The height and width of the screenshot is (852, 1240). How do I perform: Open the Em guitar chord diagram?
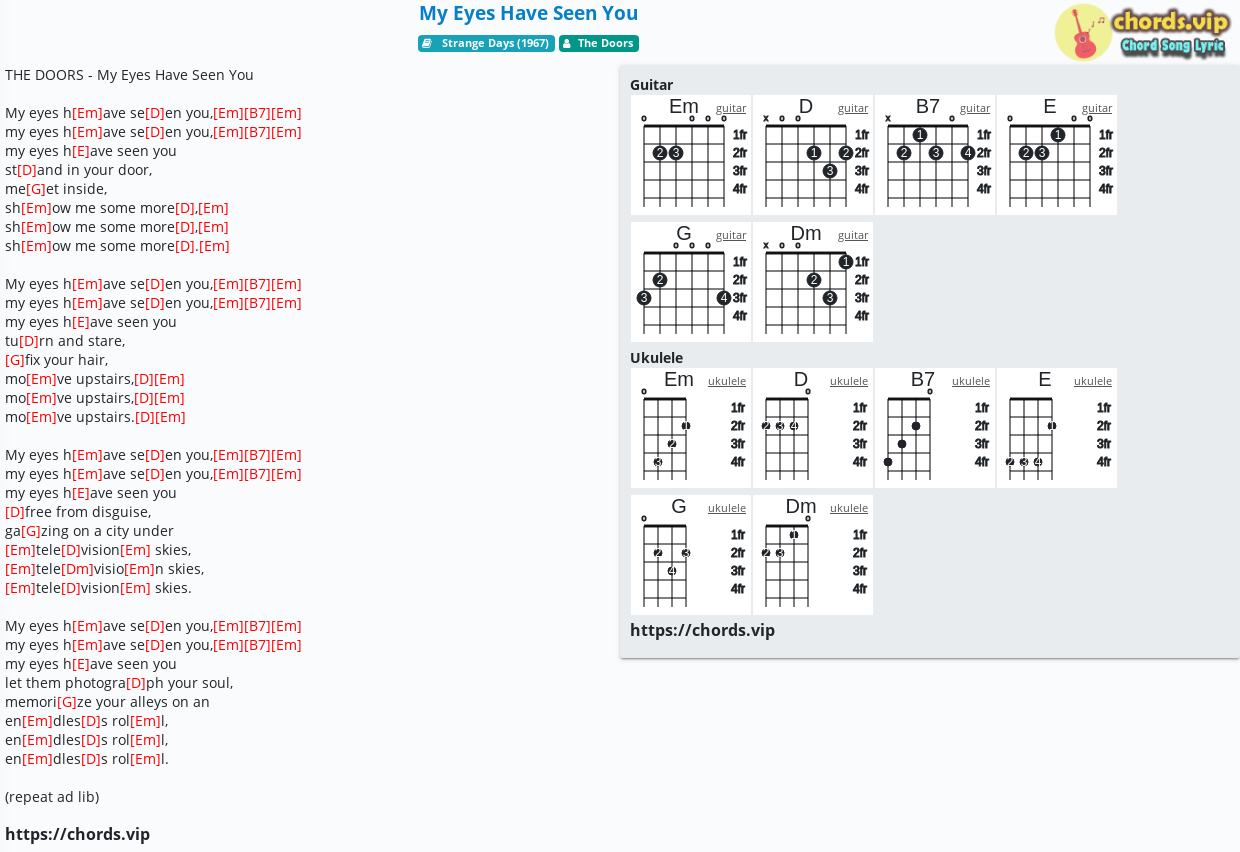tap(691, 155)
